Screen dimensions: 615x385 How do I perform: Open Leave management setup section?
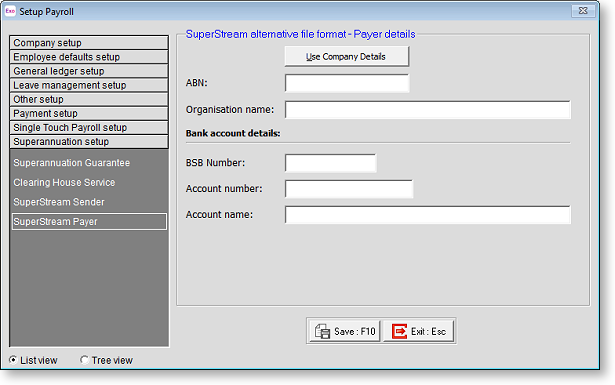(89, 85)
